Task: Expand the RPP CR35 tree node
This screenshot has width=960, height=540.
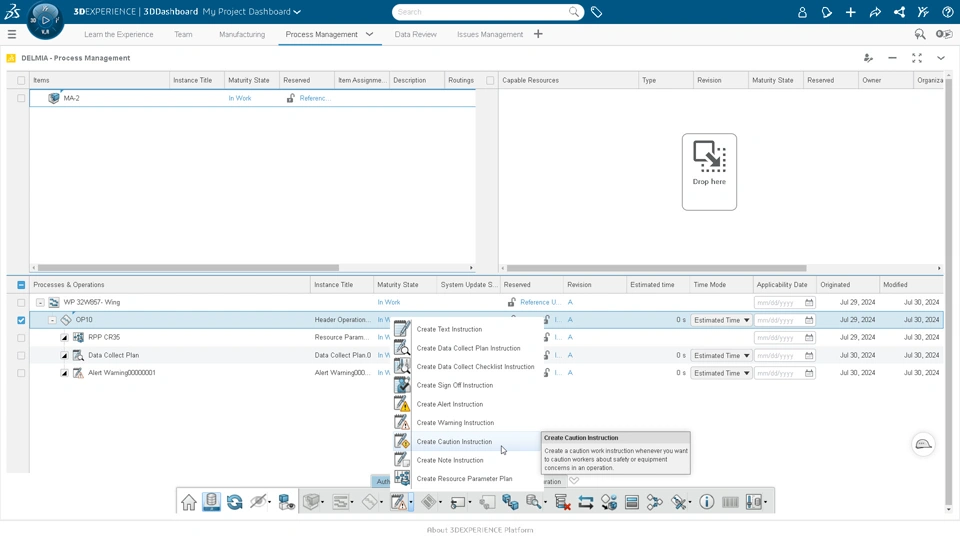Action: (64, 337)
